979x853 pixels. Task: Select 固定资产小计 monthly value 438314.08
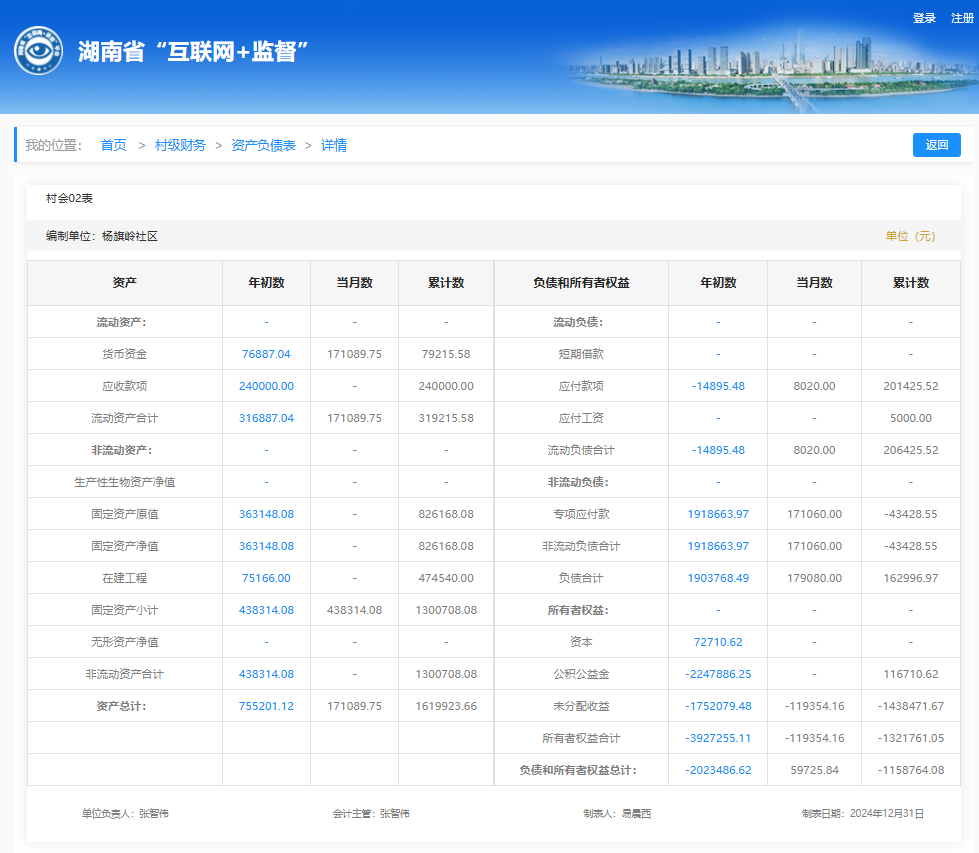(354, 610)
